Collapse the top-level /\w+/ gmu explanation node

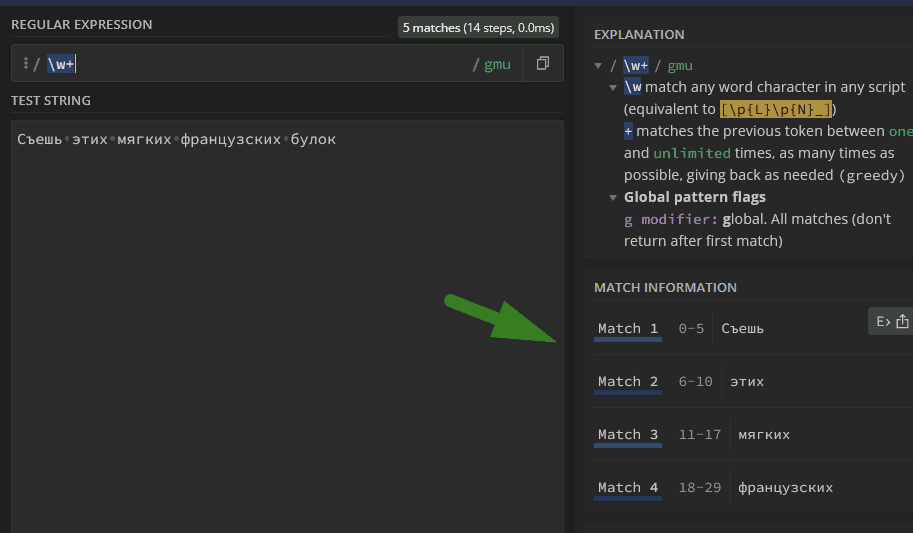coord(598,66)
